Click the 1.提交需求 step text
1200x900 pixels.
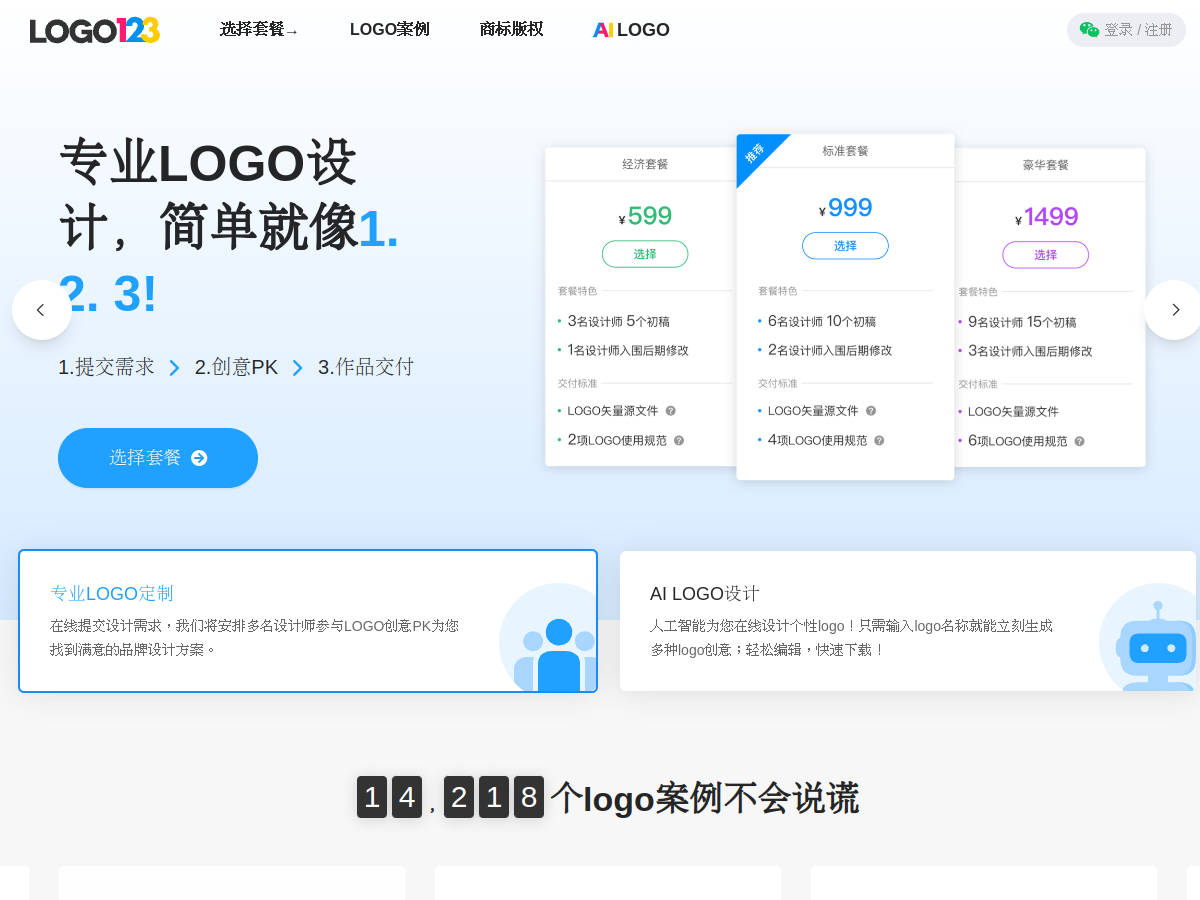pos(106,367)
